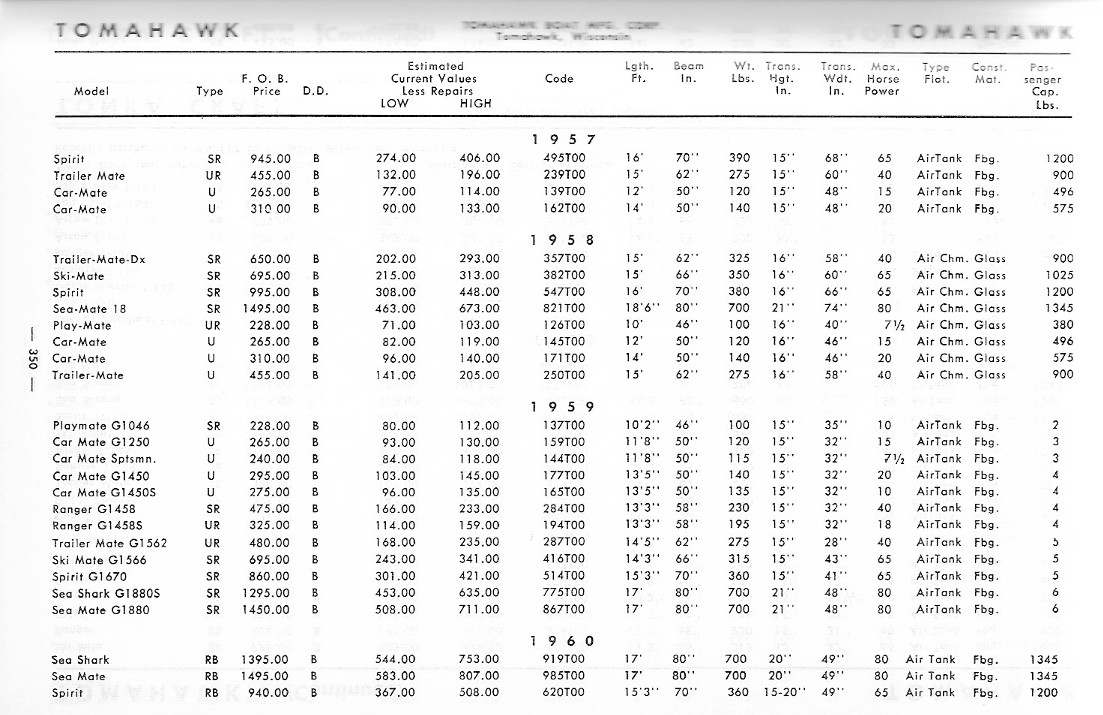This screenshot has width=1103, height=715.
Task: Select code 620T00
Action: 564,692
